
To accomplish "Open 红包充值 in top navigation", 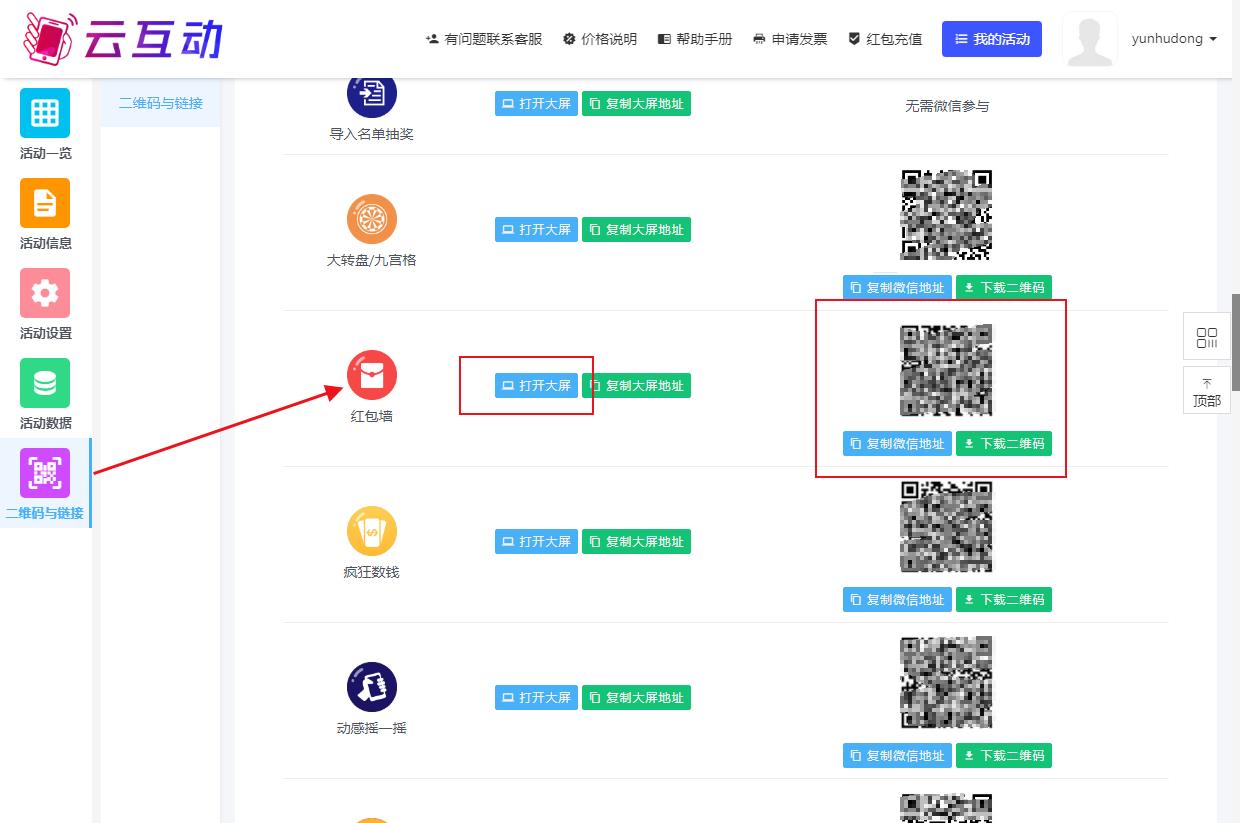I will click(x=885, y=39).
